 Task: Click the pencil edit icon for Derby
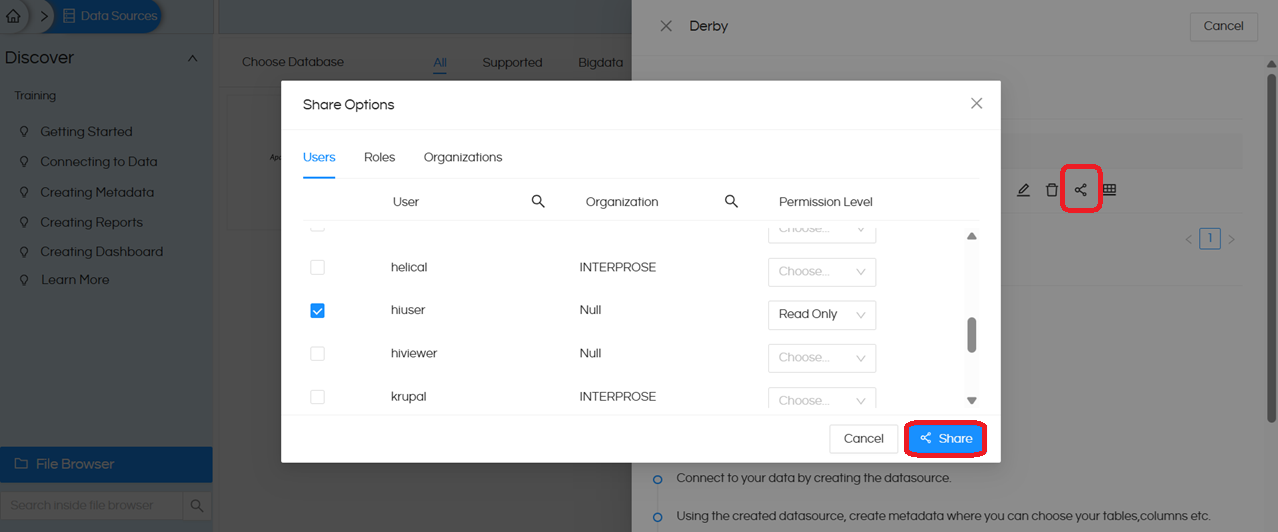1023,190
